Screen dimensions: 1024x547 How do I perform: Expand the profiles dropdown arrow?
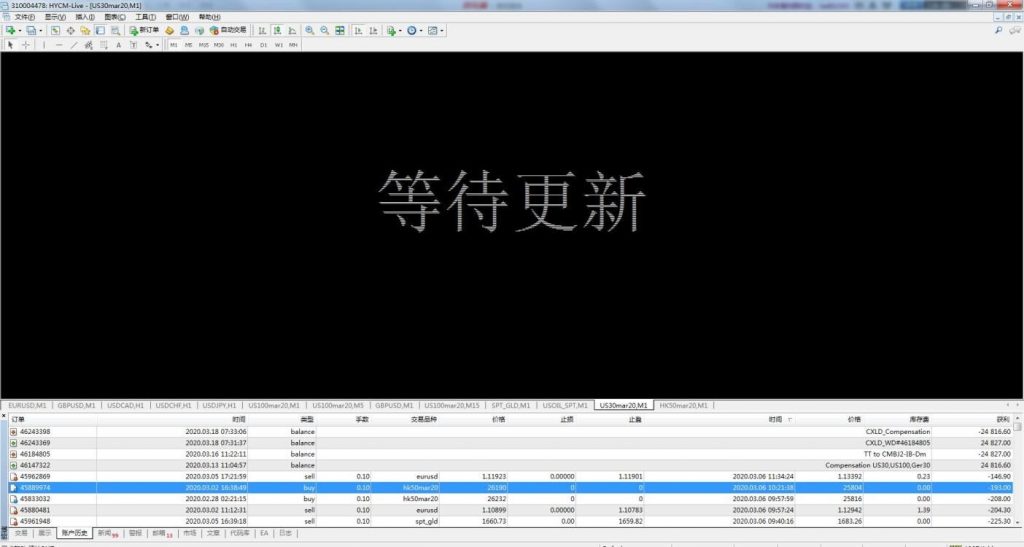40,31
